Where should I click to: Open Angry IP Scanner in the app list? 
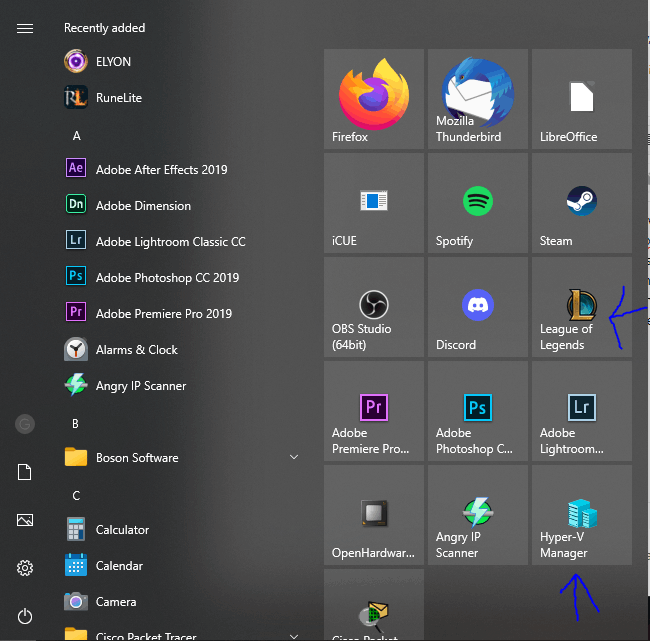[x=182, y=386]
